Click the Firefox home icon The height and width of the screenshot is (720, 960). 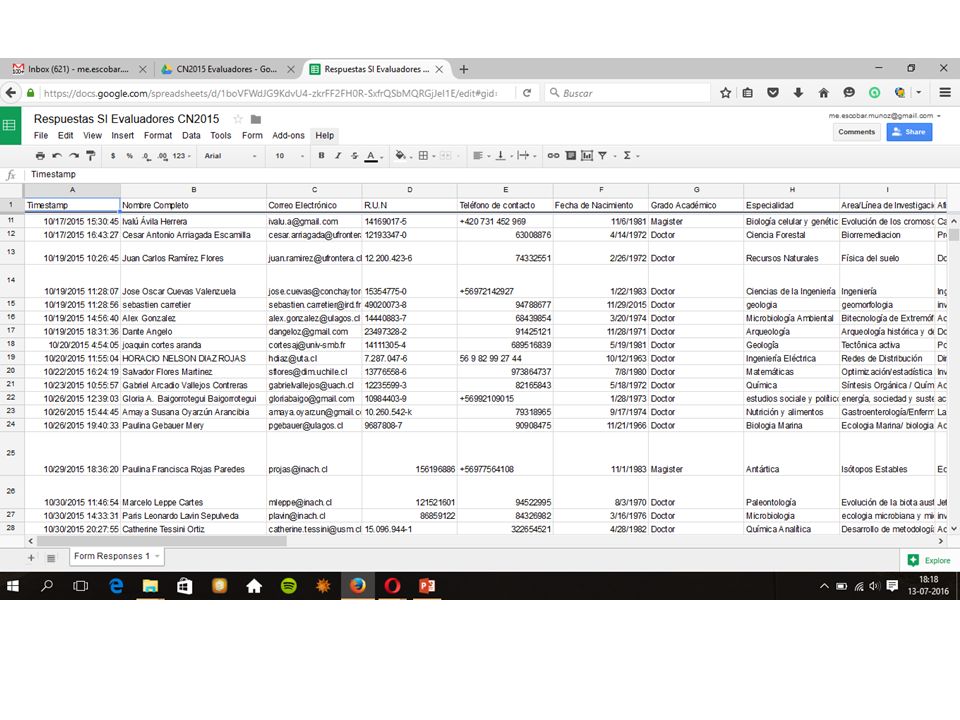pyautogui.click(x=823, y=92)
